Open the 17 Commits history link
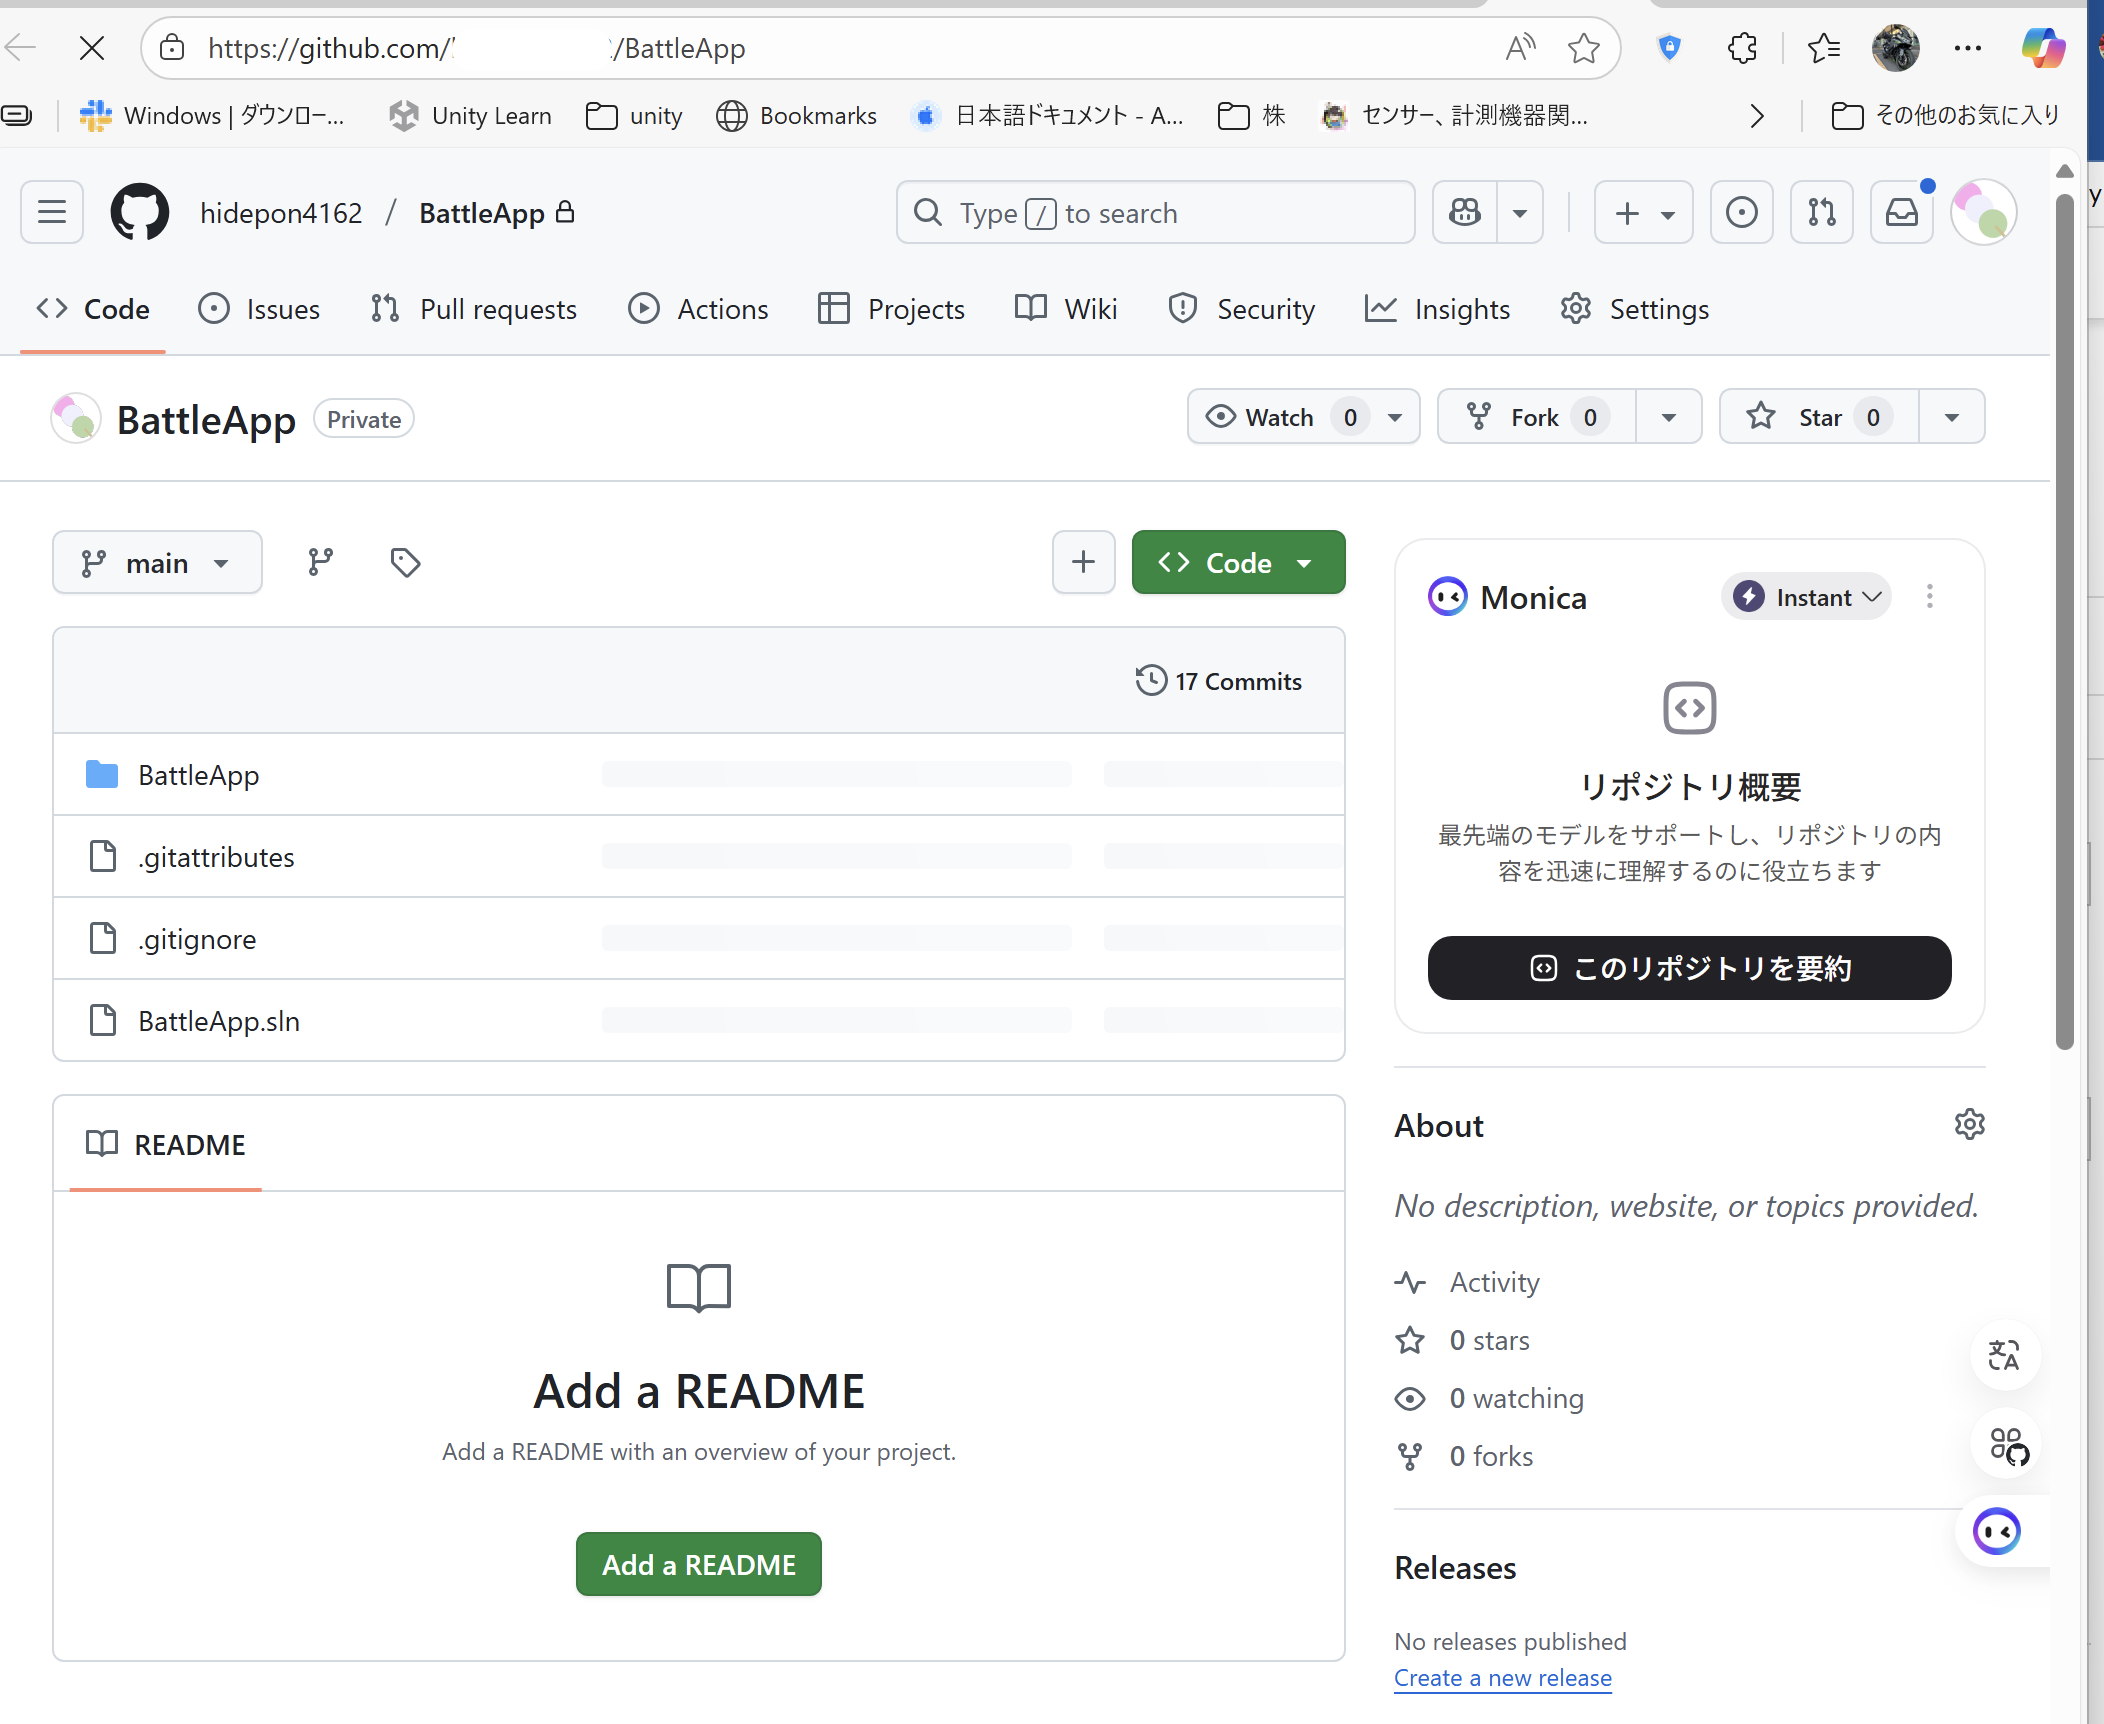Screen dimensions: 2104x1724 click(x=1219, y=680)
